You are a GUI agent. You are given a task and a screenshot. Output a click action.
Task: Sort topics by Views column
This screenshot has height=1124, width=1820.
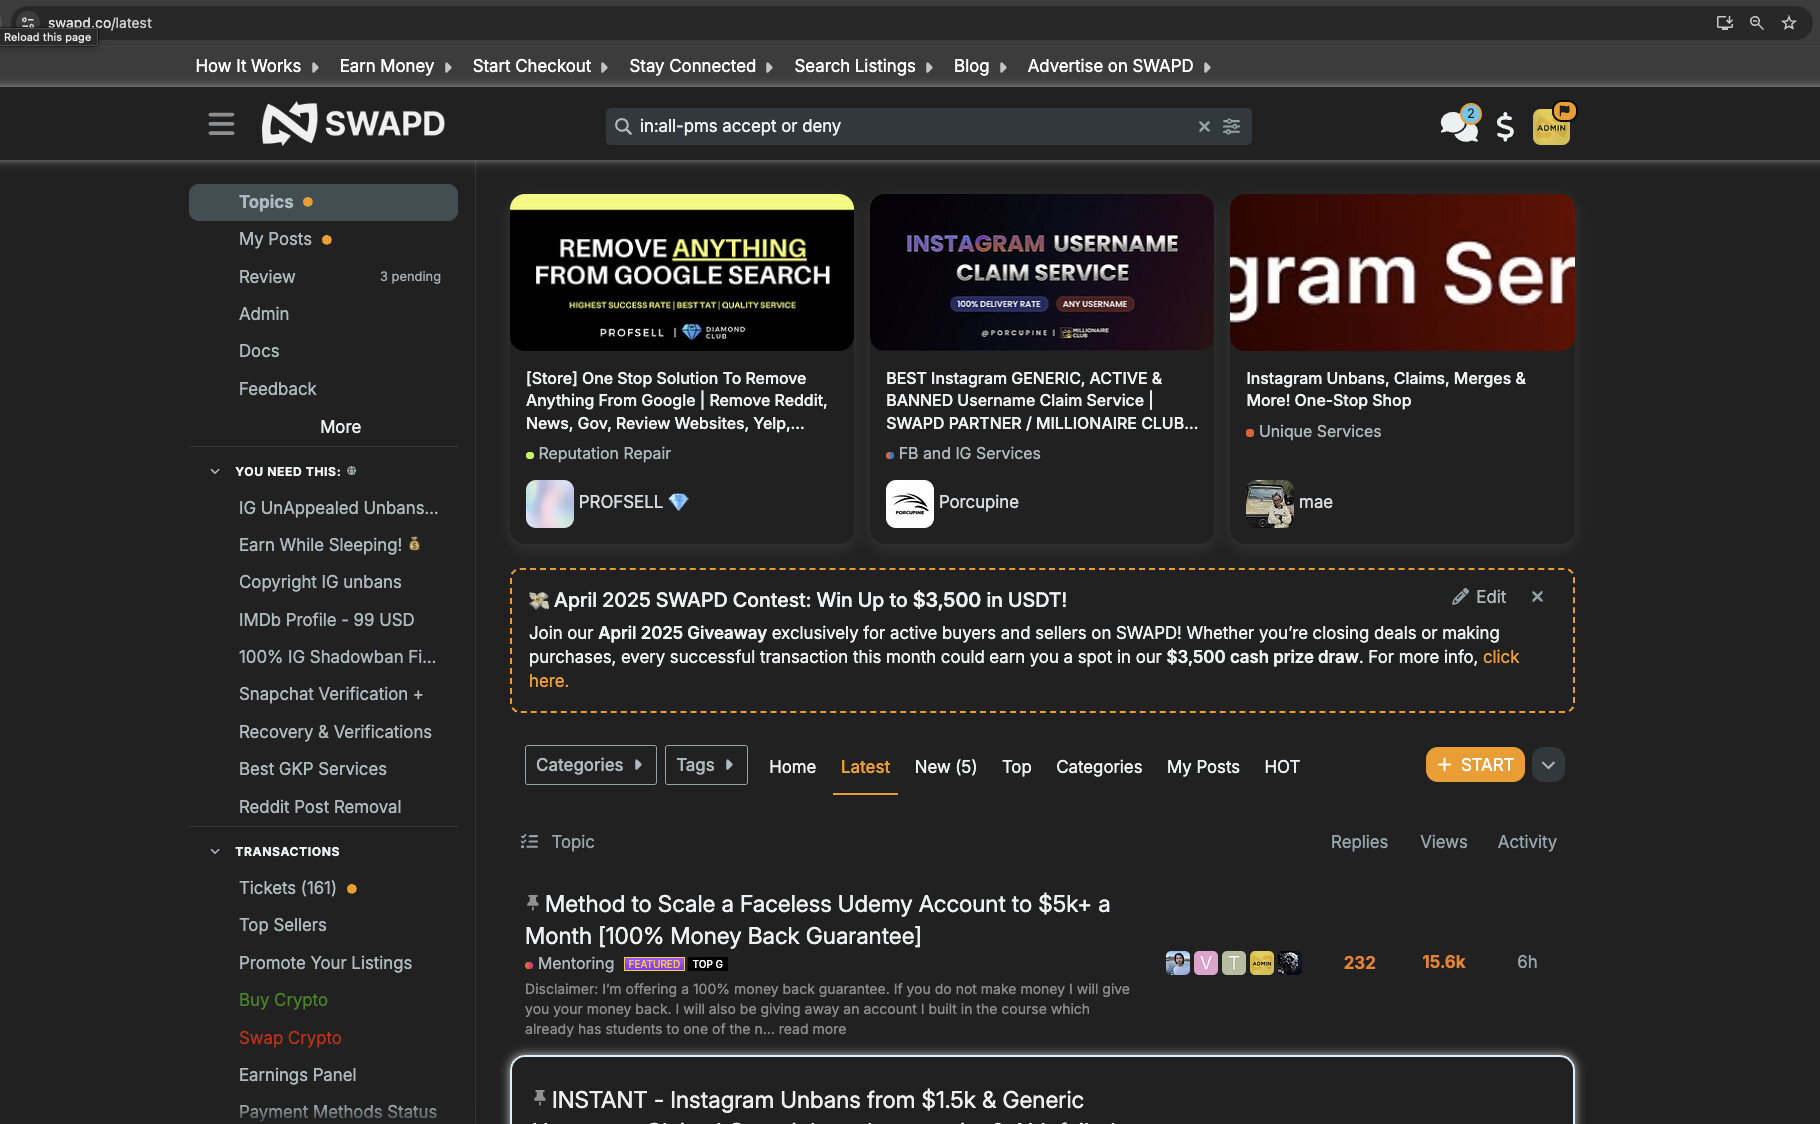(1444, 842)
